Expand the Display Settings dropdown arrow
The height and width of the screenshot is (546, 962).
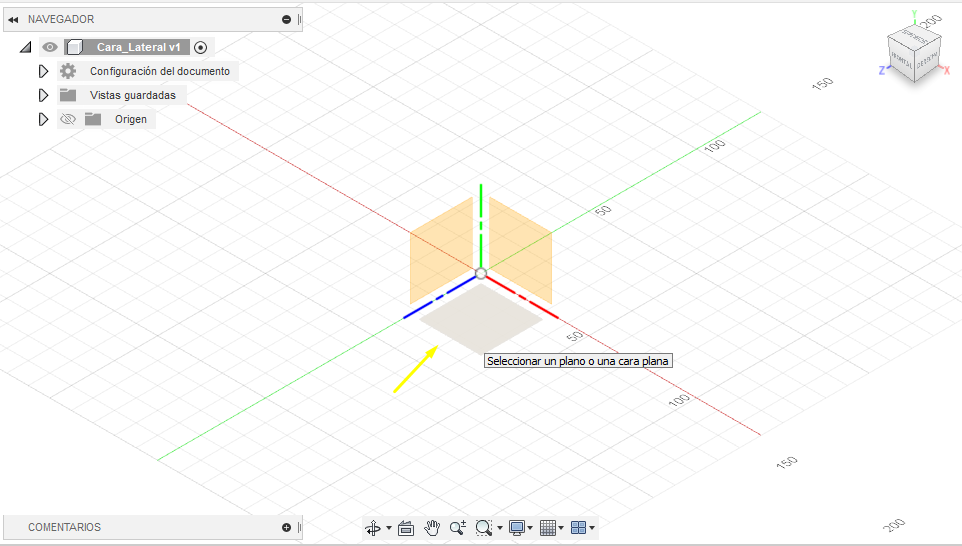pos(530,528)
